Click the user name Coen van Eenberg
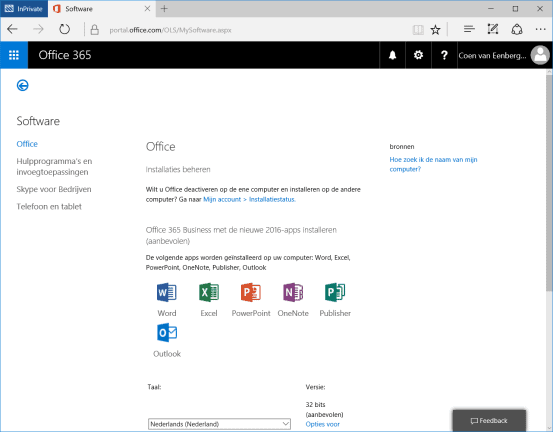Viewport: 553px width, 432px height. tap(492, 55)
